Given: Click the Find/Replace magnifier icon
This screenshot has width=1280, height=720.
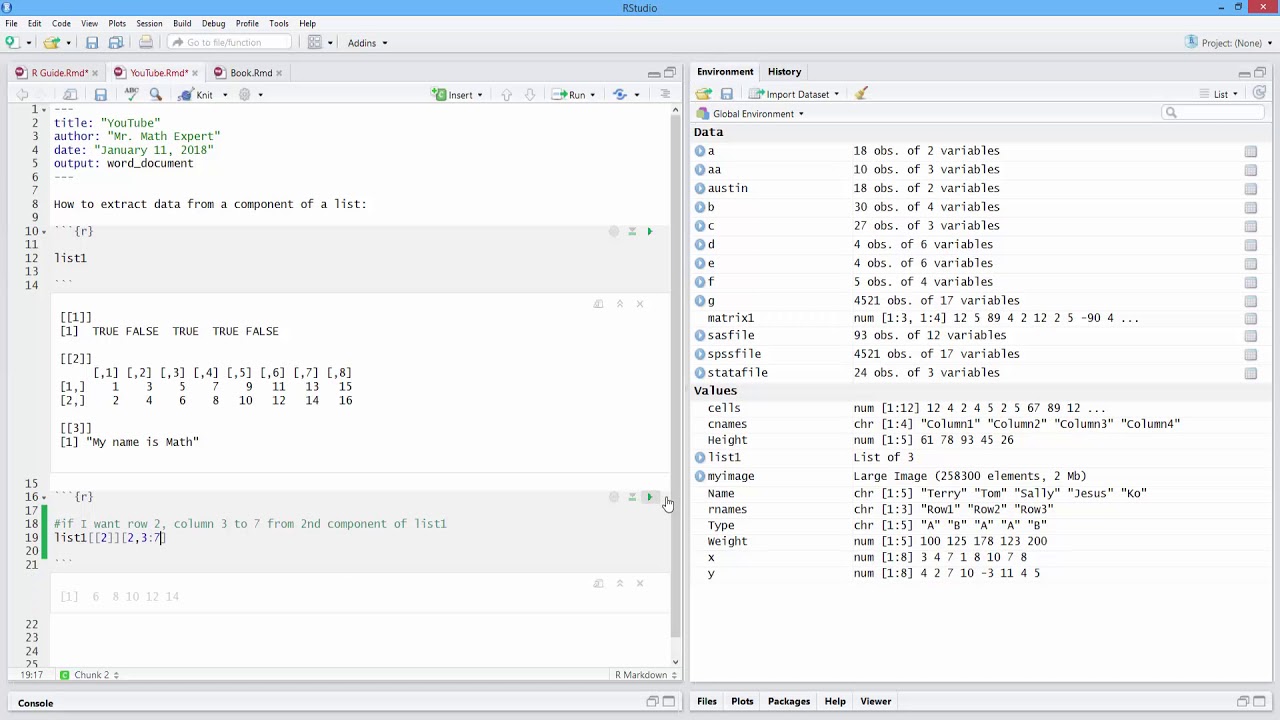Looking at the screenshot, I should point(156,94).
